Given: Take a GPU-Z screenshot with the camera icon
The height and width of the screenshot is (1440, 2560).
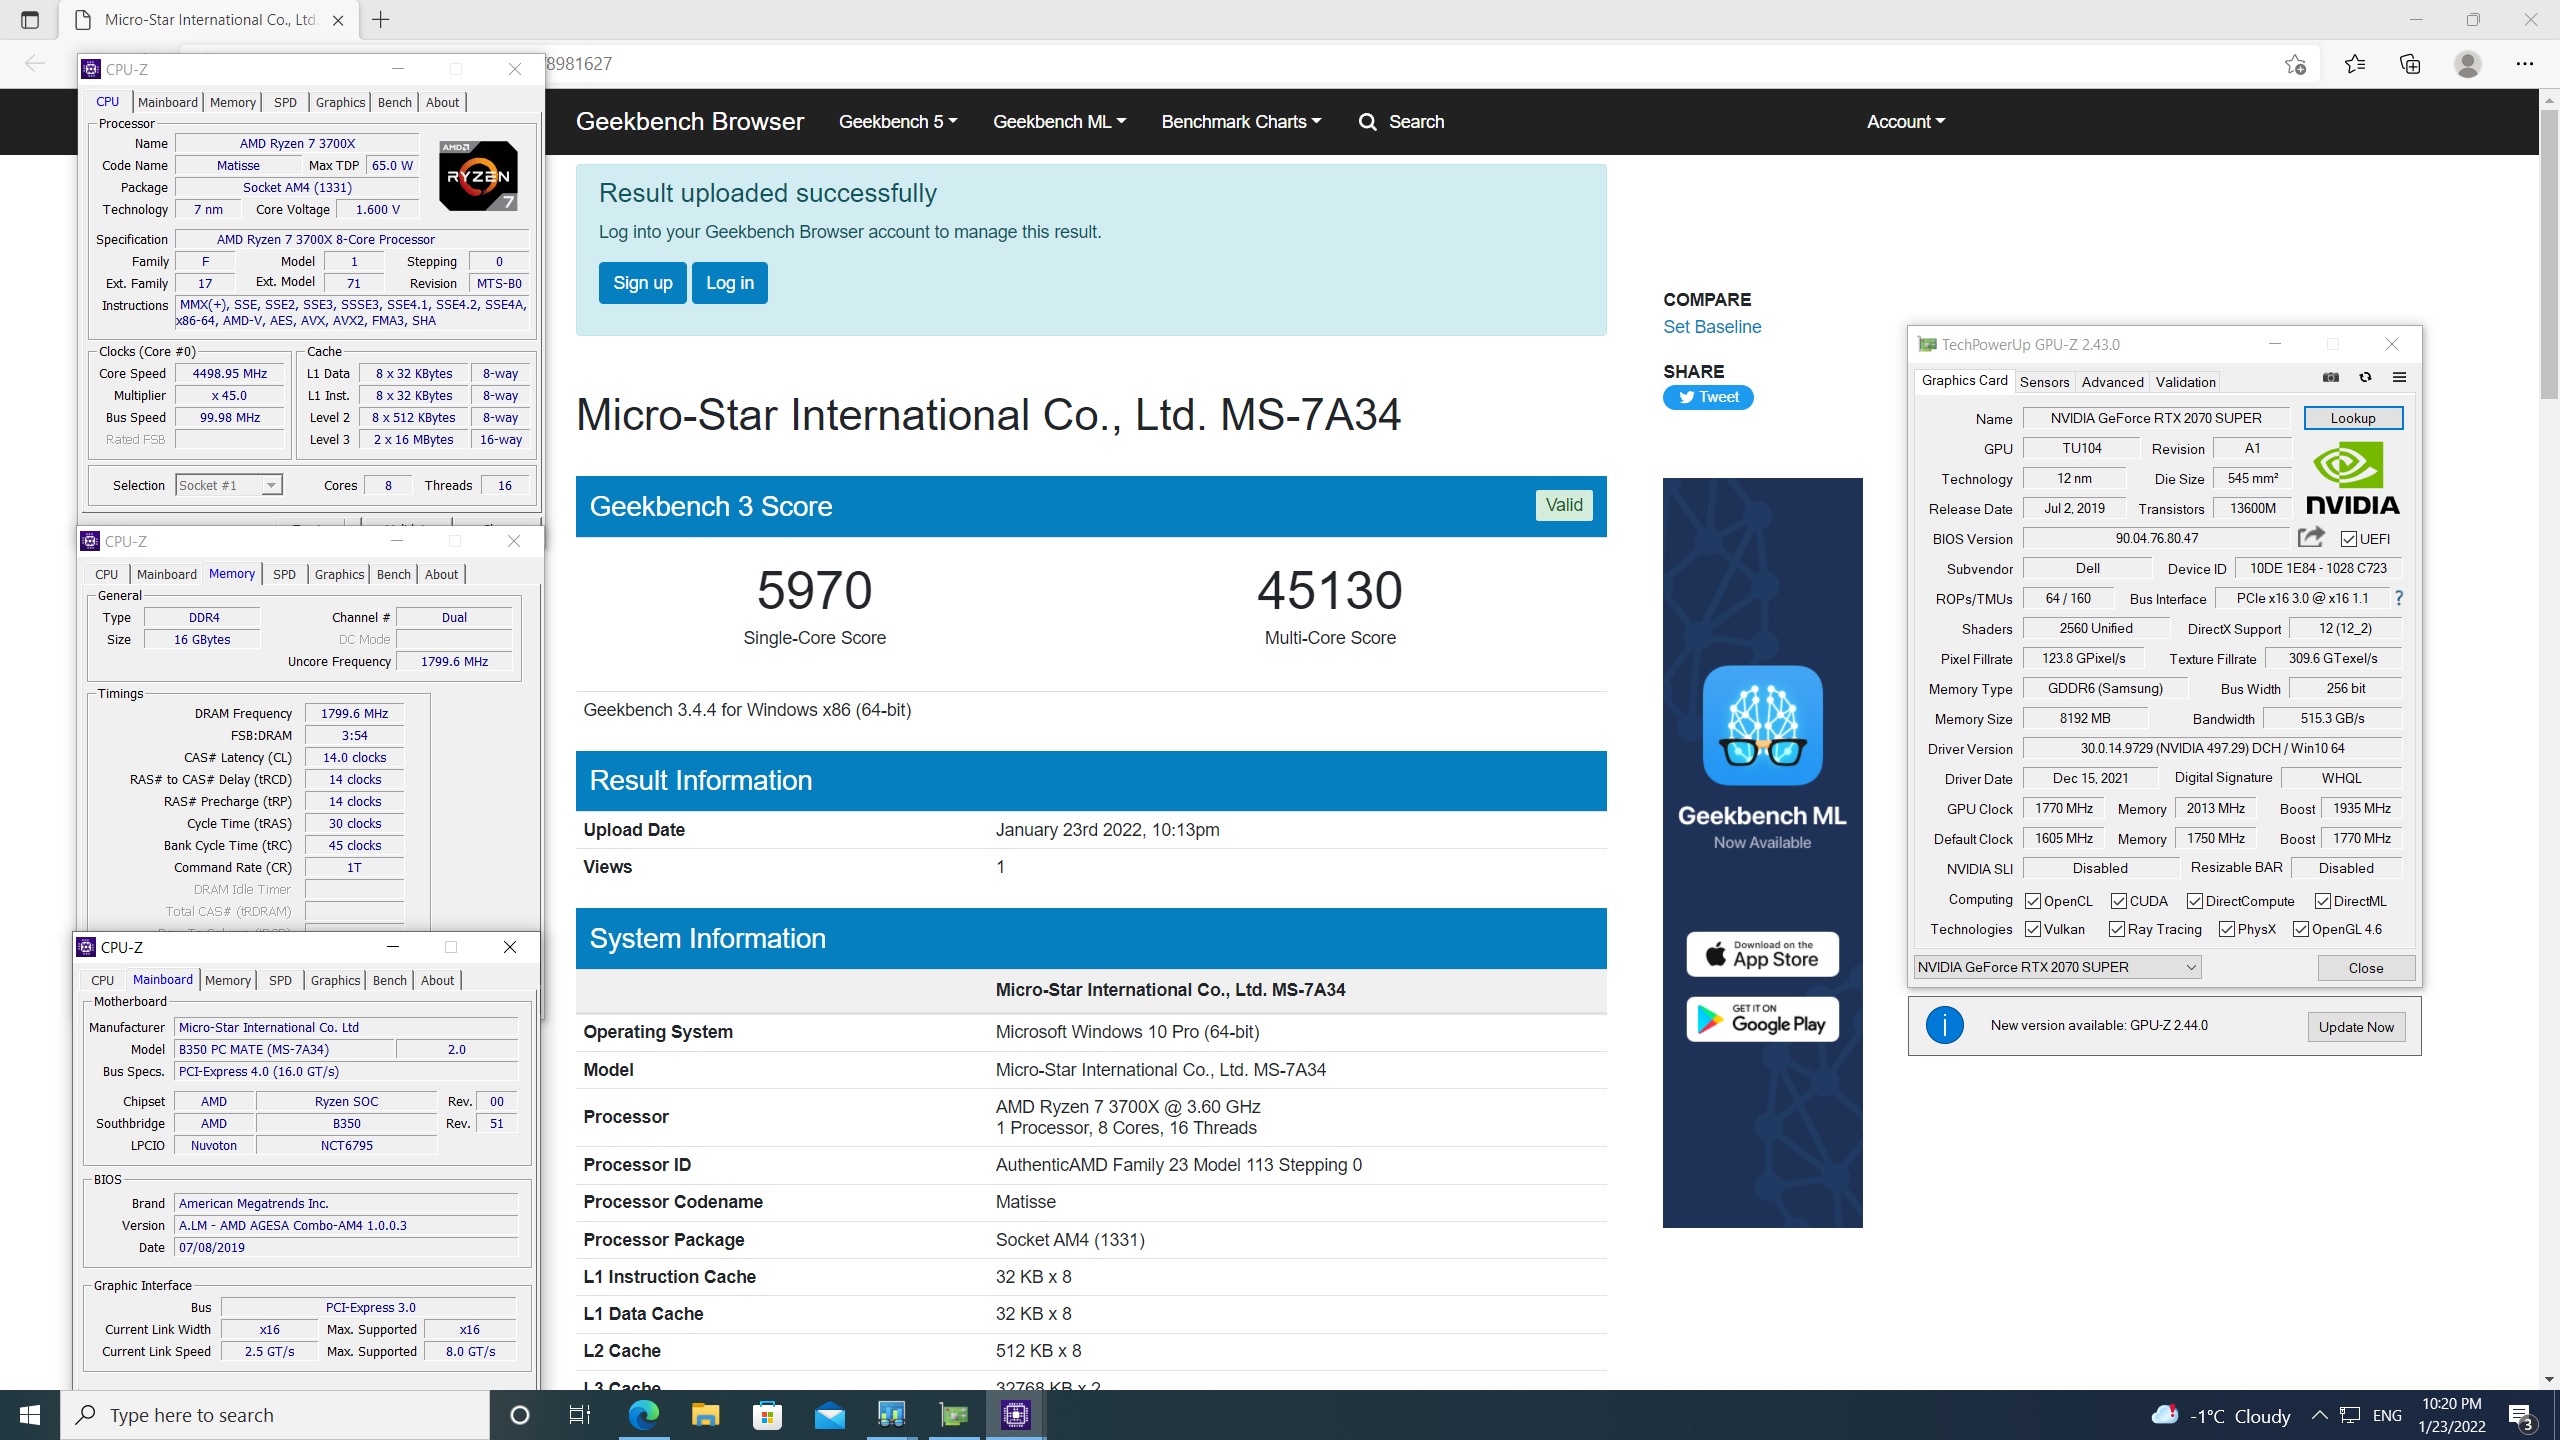Looking at the screenshot, I should click(x=2331, y=377).
